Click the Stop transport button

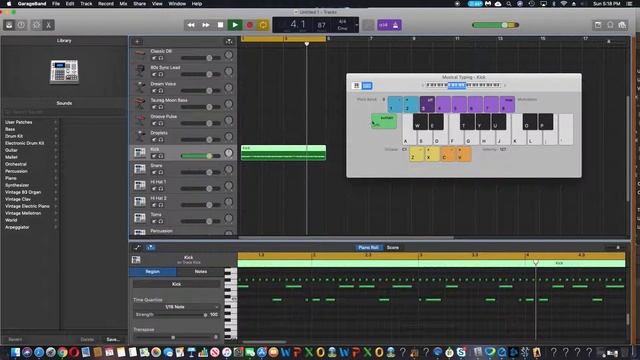click(x=220, y=25)
